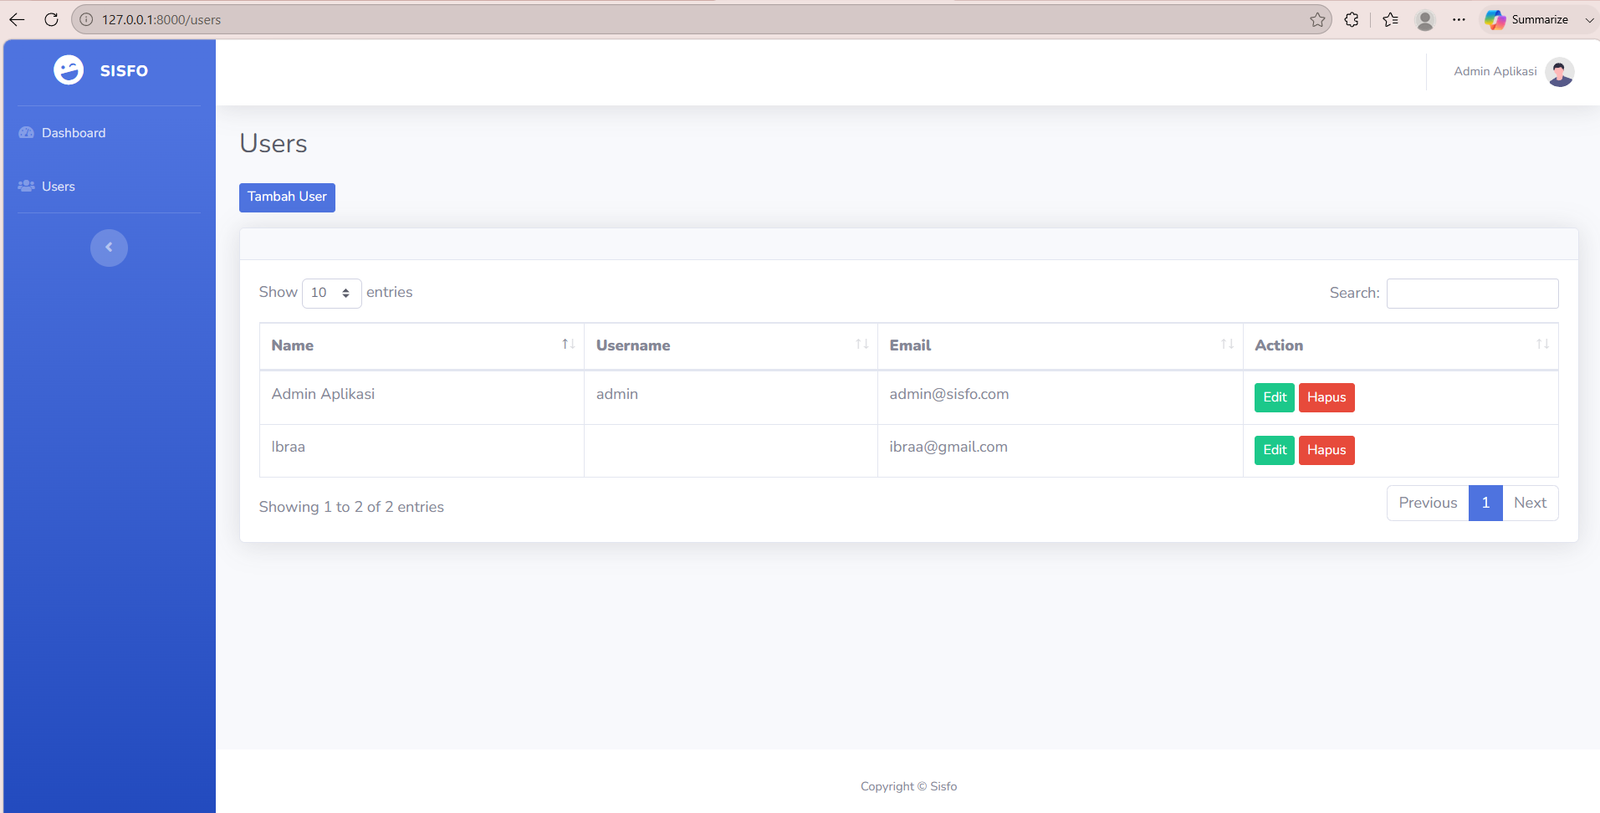1600x813 pixels.
Task: Go back with browser back arrow
Action: [x=17, y=19]
